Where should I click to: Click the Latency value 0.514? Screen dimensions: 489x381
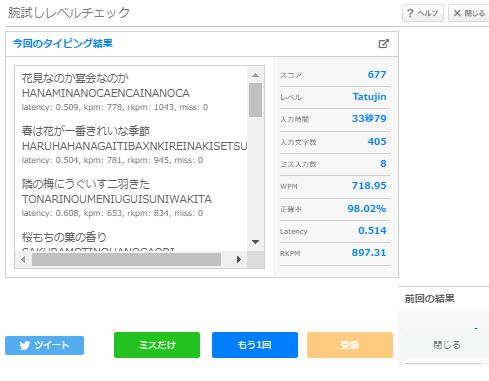pos(372,230)
